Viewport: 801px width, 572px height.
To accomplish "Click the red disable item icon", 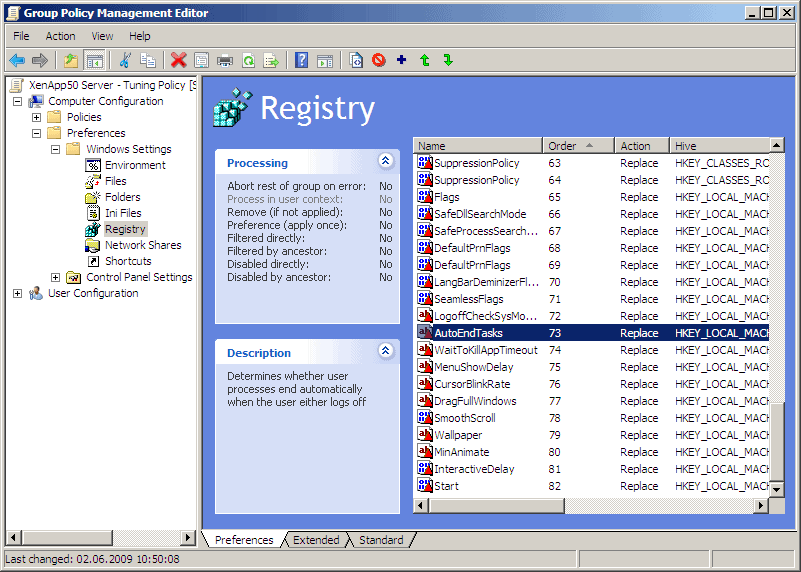I will tap(379, 61).
